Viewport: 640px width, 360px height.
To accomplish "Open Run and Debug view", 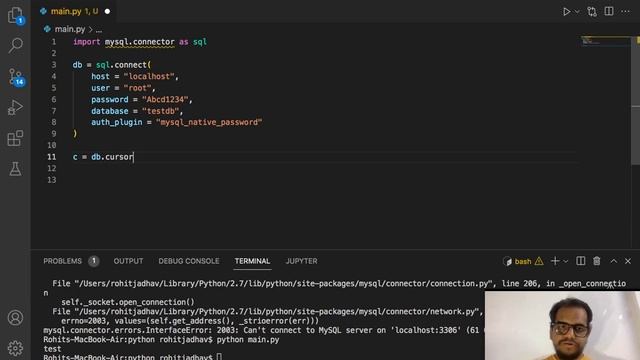I will point(16,107).
